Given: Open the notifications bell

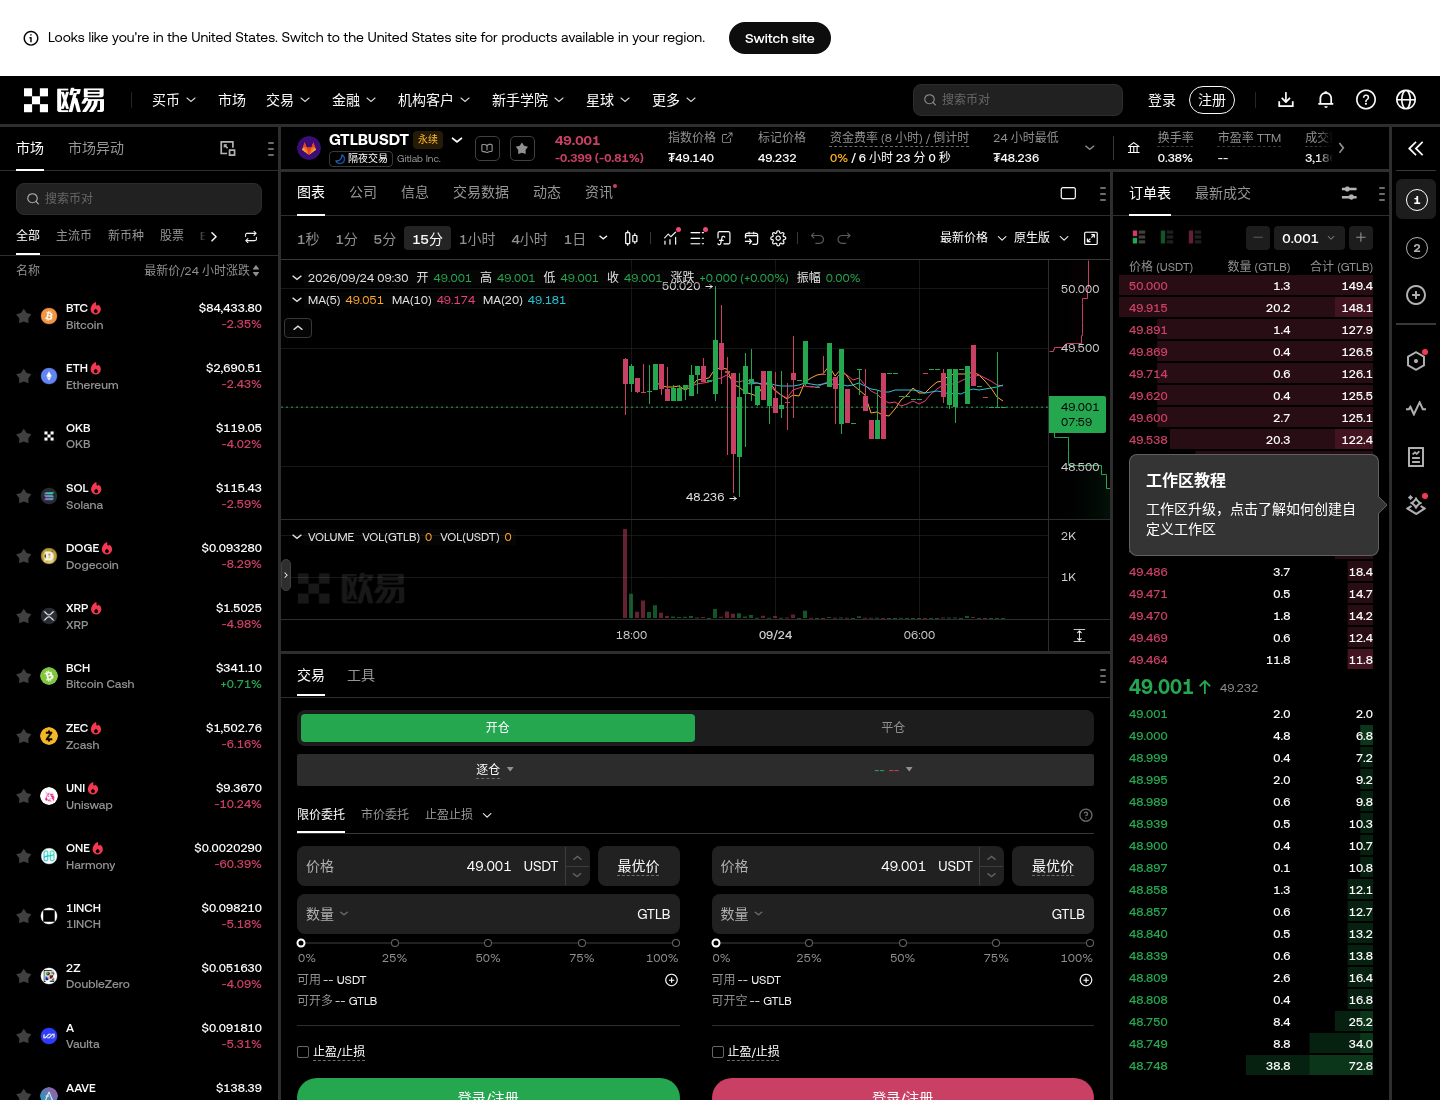Looking at the screenshot, I should point(1326,100).
